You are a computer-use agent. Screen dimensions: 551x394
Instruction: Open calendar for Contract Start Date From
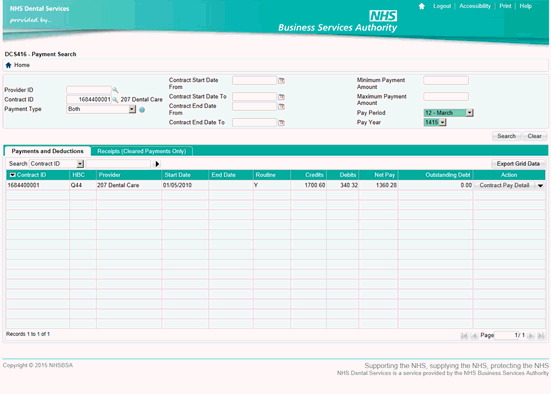281,80
